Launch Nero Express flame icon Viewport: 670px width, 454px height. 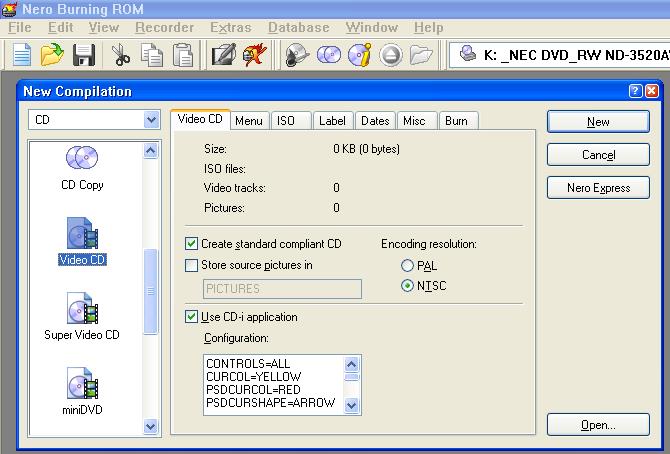pyautogui.click(x=255, y=55)
